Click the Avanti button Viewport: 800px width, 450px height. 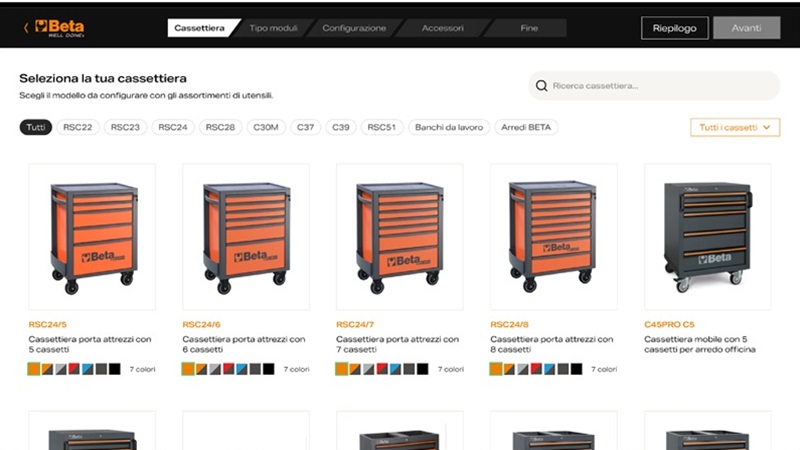(746, 28)
